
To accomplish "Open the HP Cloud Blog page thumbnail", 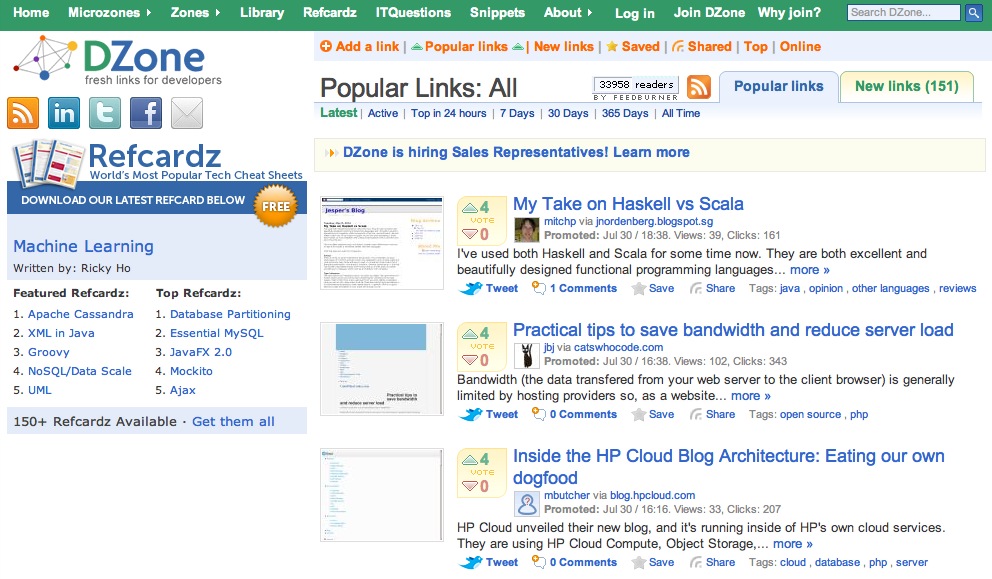I will (381, 495).
